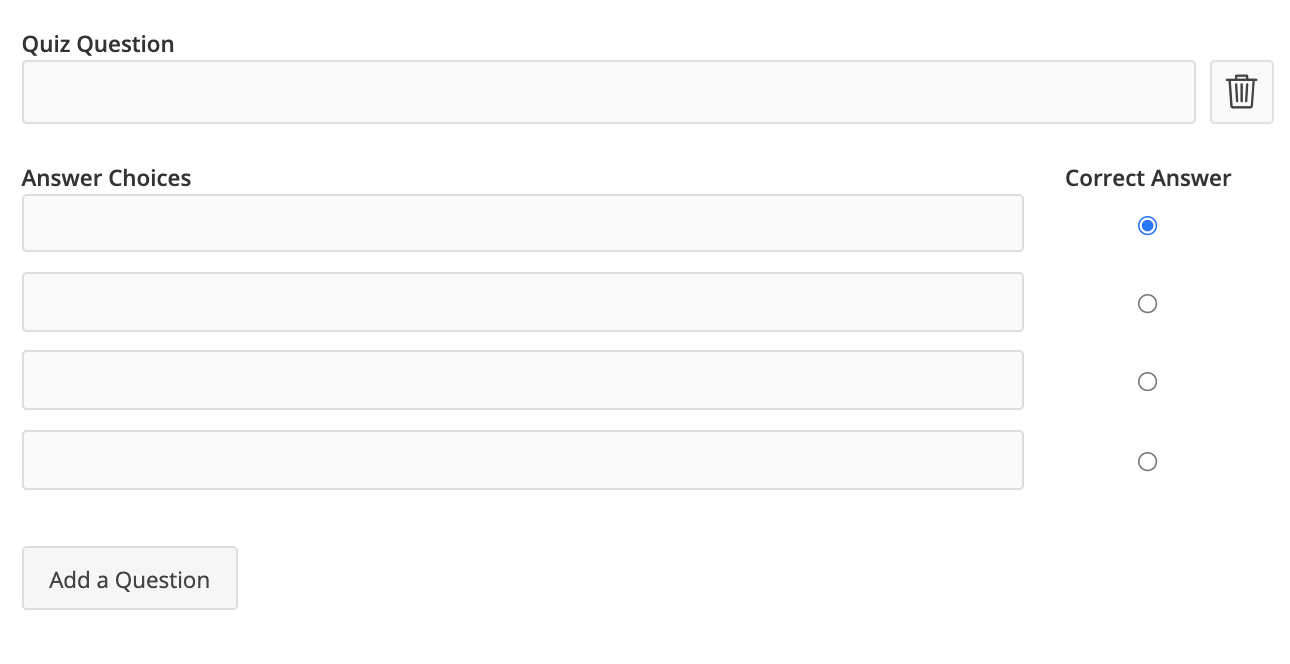The image size is (1290, 664).
Task: Focus the fourth answer choice input
Action: tap(522, 460)
